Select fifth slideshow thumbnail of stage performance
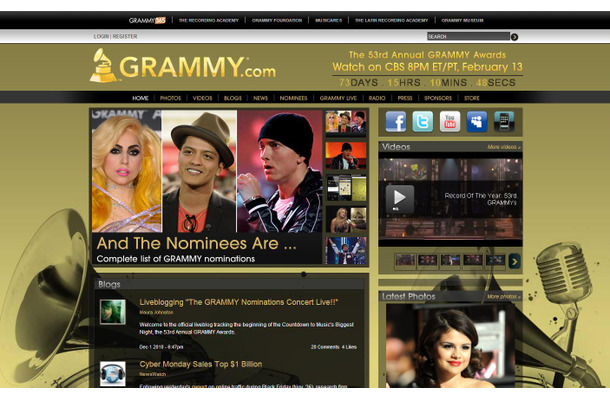The height and width of the screenshot is (400, 610). click(x=346, y=251)
